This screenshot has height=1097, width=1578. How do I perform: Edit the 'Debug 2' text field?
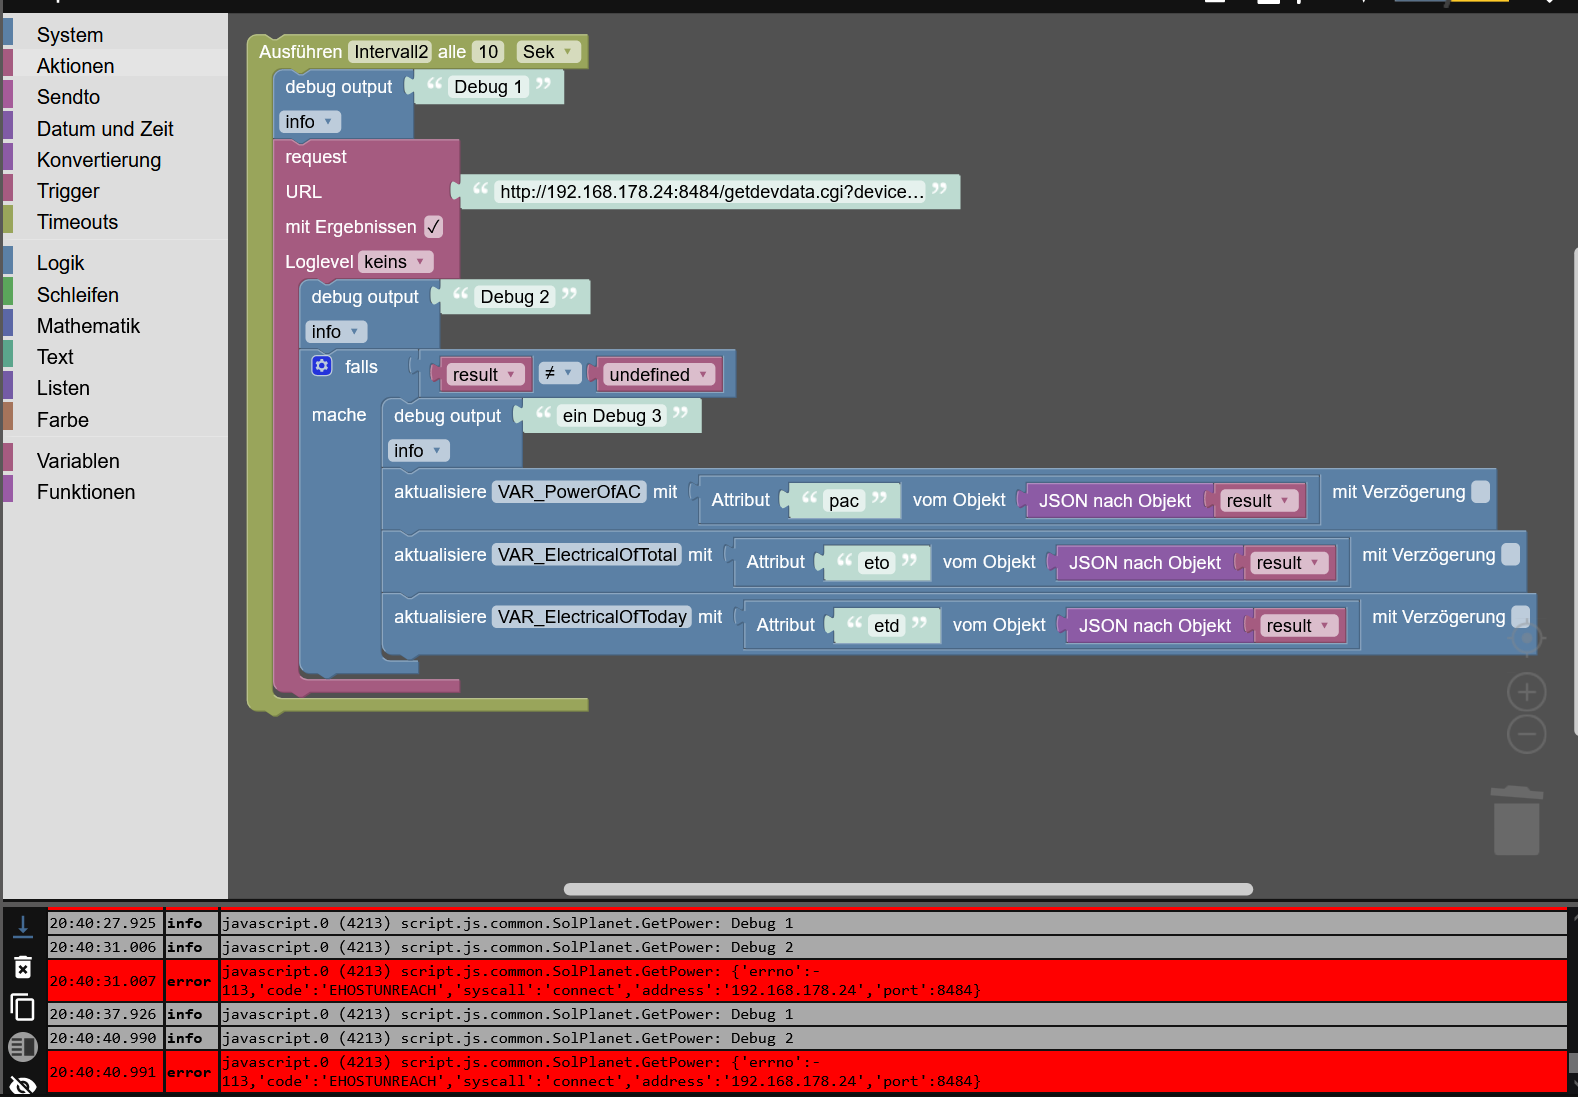[514, 297]
